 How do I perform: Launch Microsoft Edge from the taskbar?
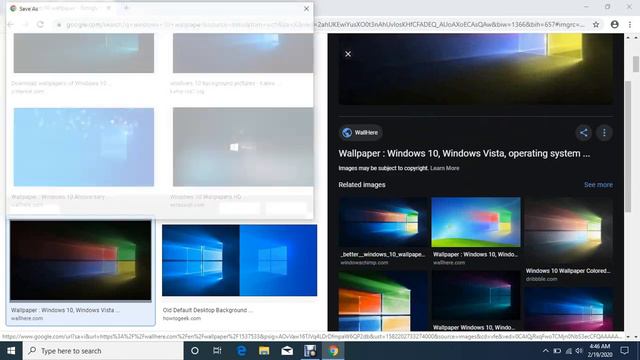pos(241,351)
